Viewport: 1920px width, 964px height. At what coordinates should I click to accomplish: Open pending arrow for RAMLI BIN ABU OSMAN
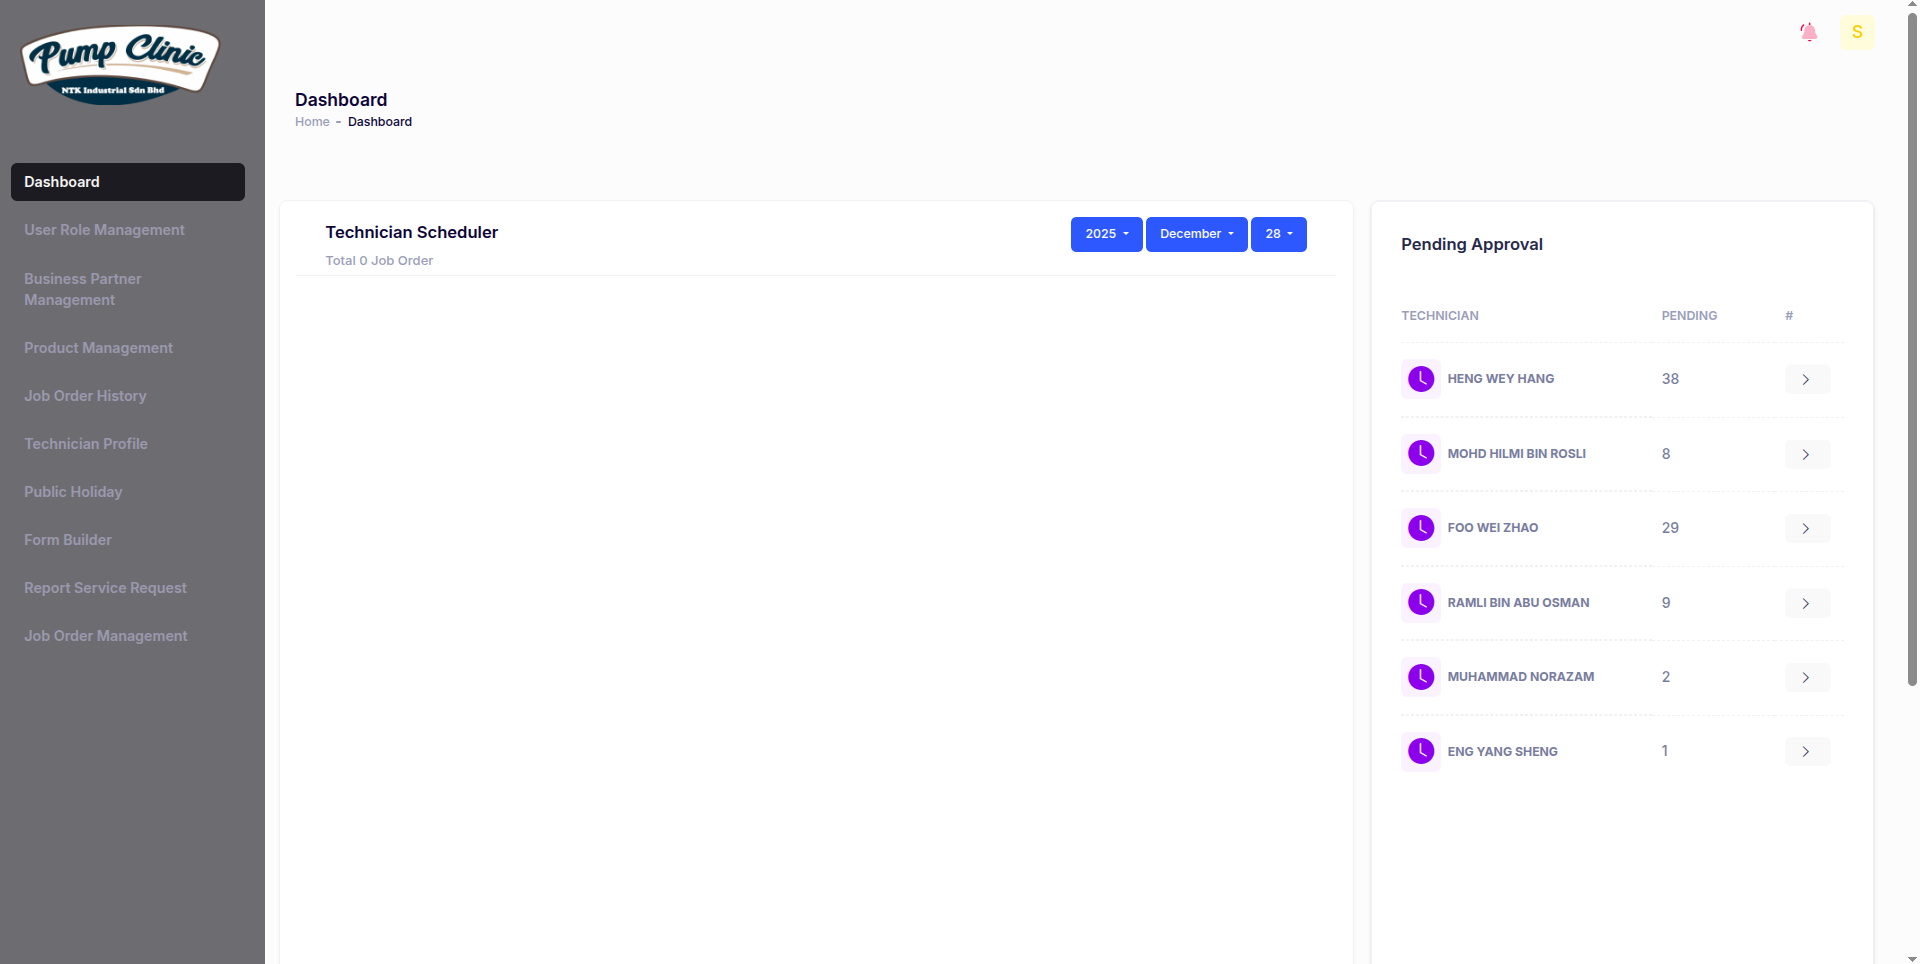pyautogui.click(x=1807, y=604)
